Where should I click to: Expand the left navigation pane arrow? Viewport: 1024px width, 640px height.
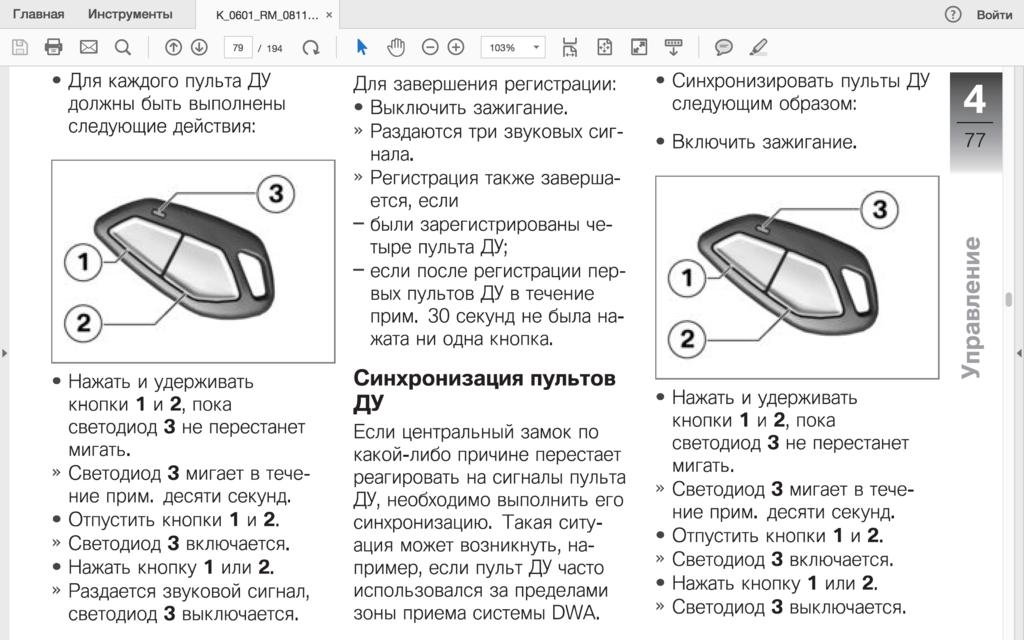[5, 353]
